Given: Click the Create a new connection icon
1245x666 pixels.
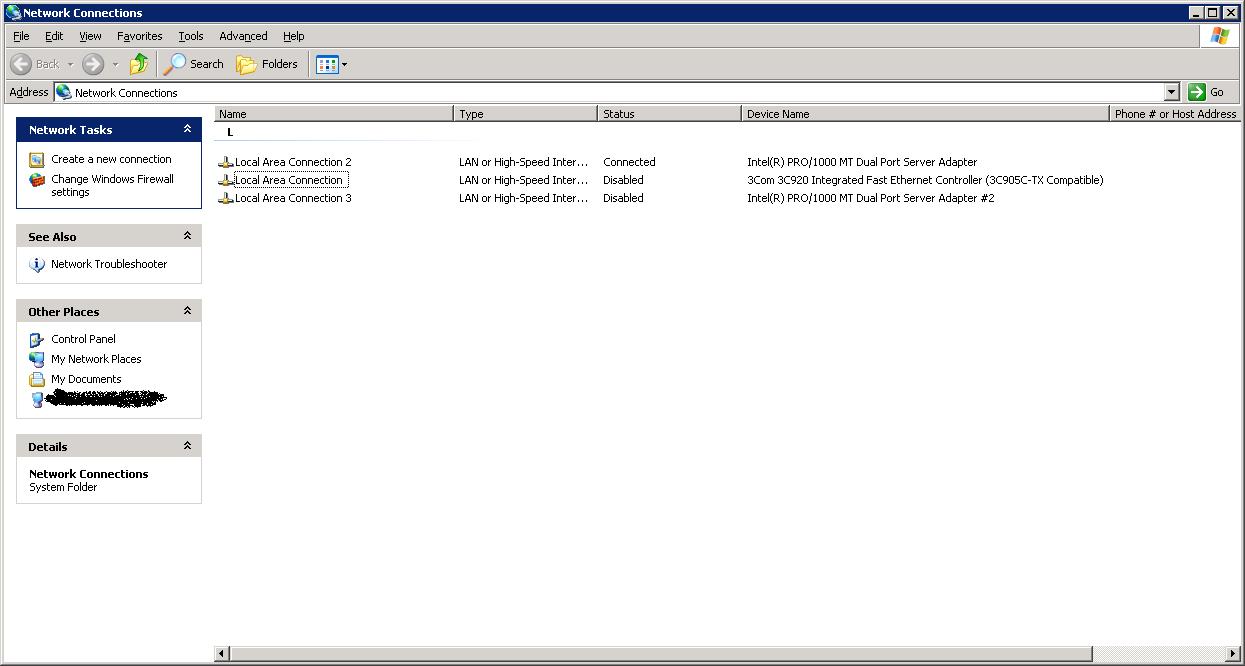Looking at the screenshot, I should 37,159.
